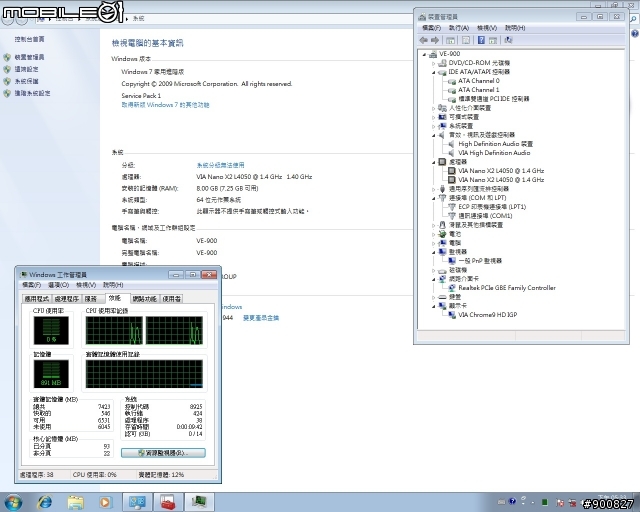Click blue Help question-mark toolbar icon

(x=481, y=40)
